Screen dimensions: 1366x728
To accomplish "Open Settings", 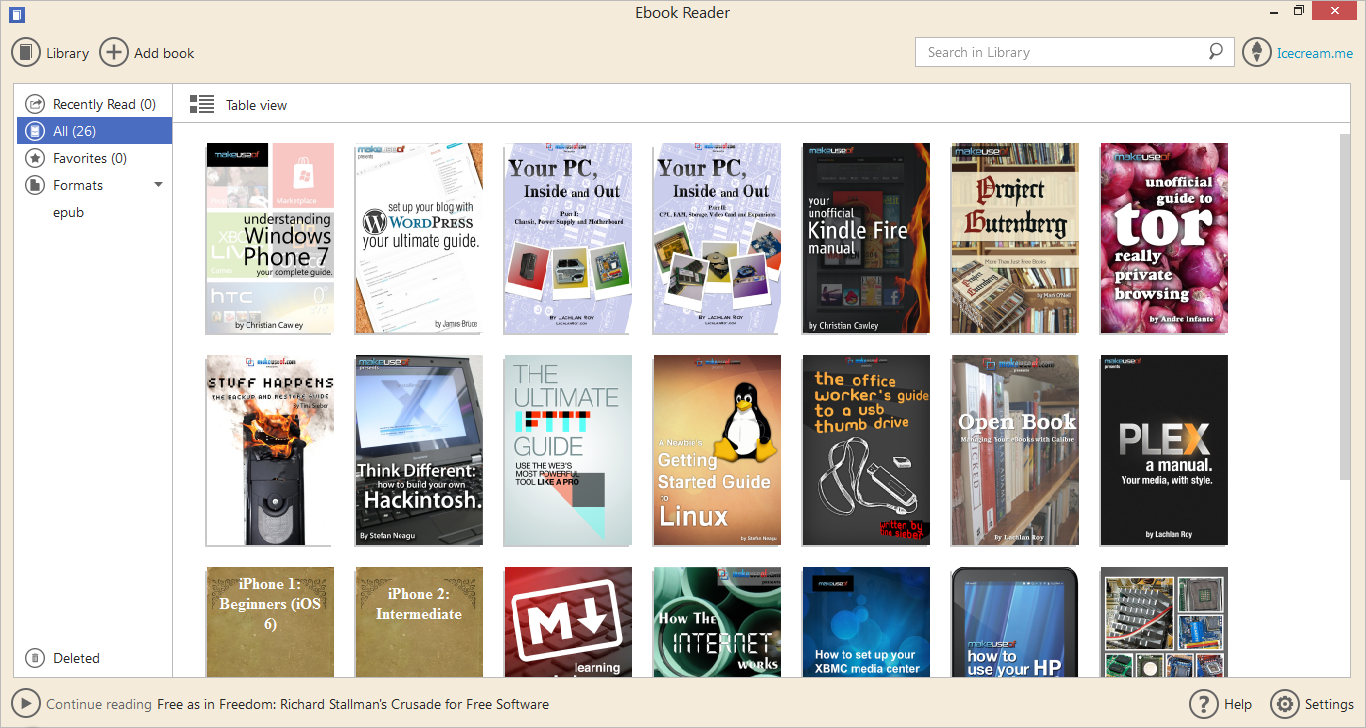I will pos(1329,705).
